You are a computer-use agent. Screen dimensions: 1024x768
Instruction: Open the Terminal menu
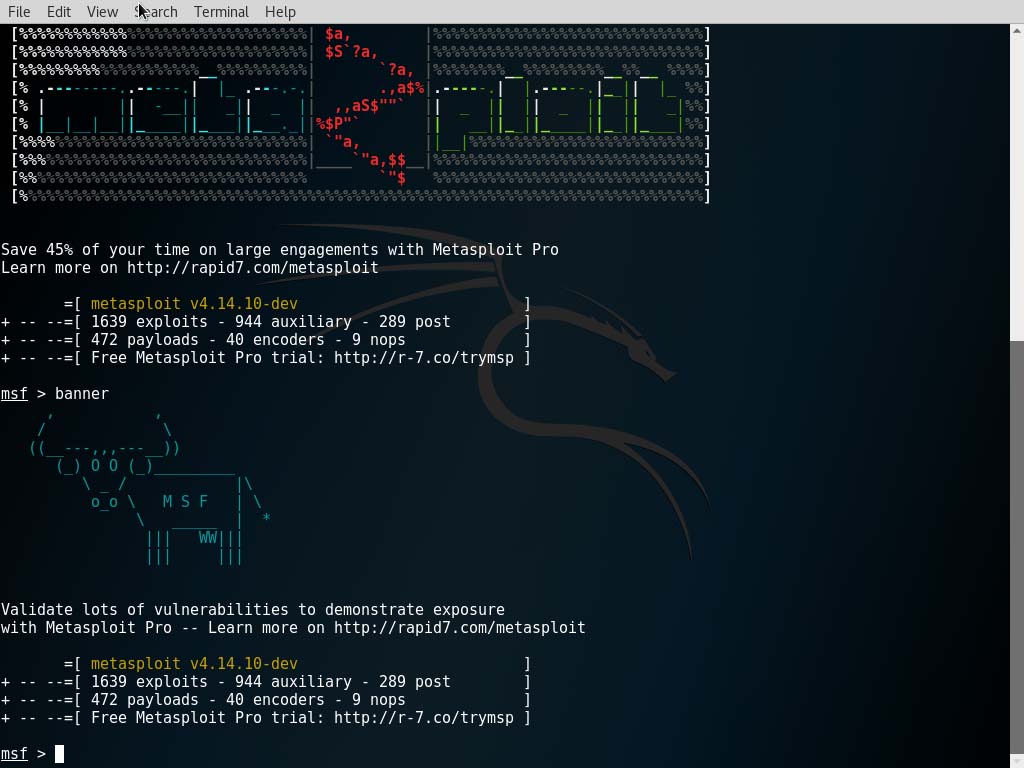pyautogui.click(x=221, y=12)
